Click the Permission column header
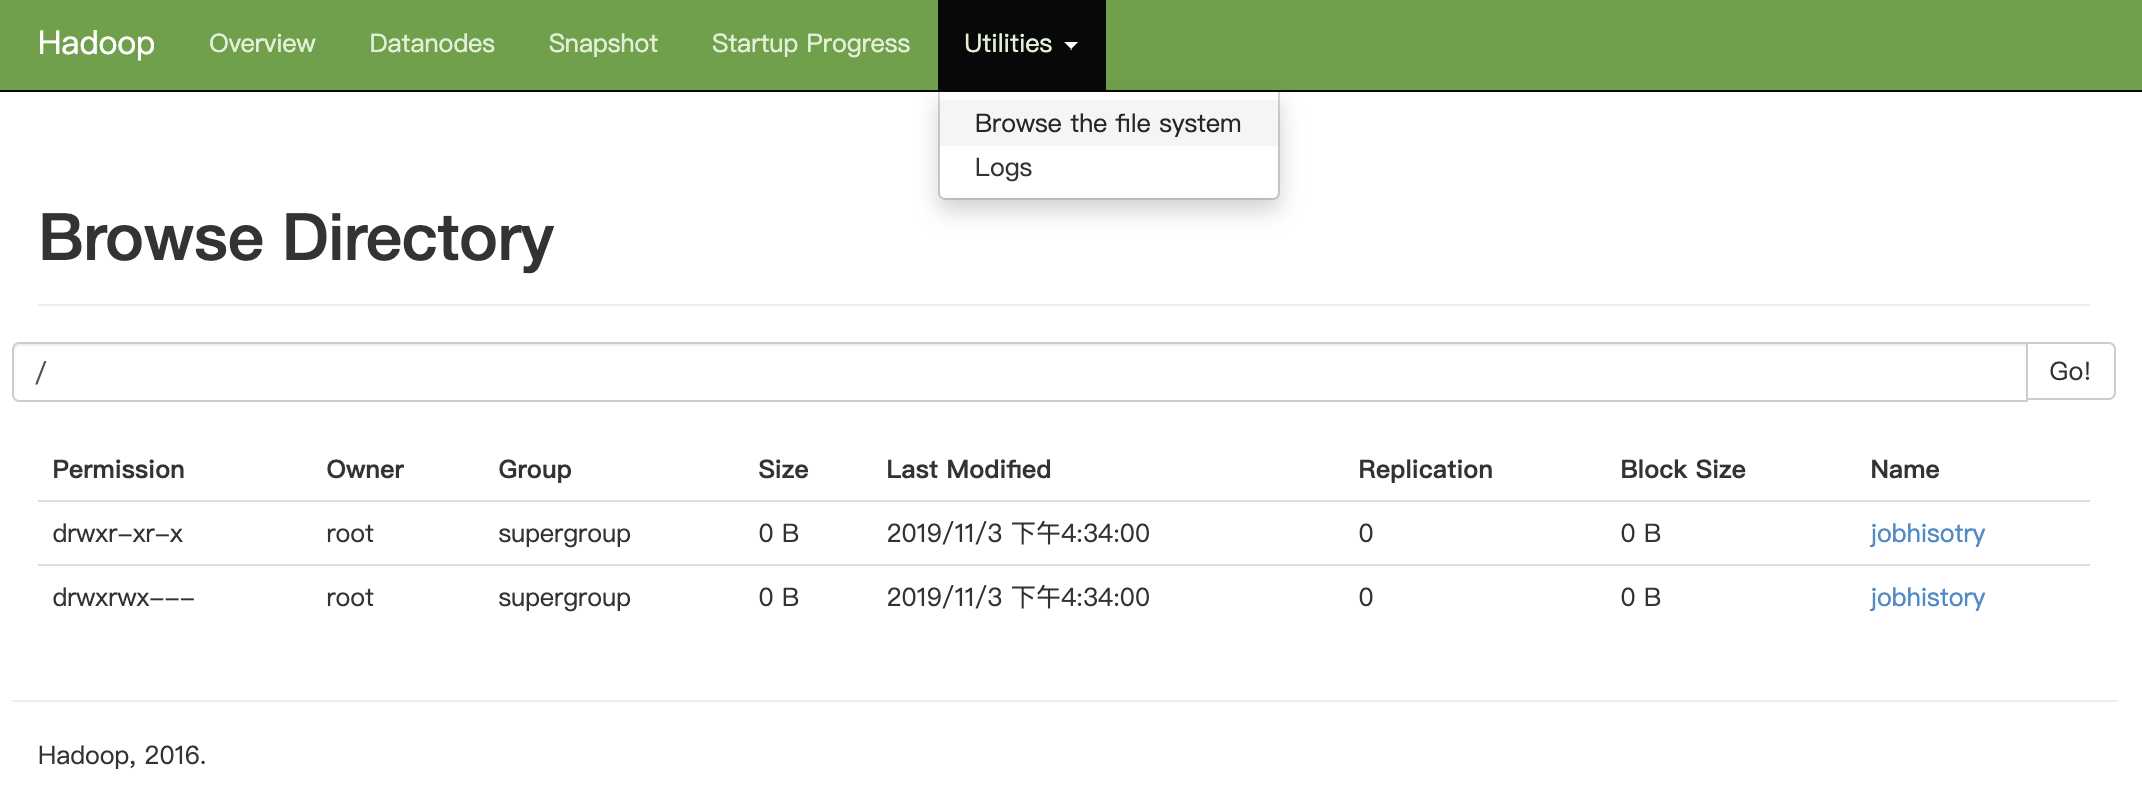Screen dimensions: 2142x796 [x=118, y=469]
